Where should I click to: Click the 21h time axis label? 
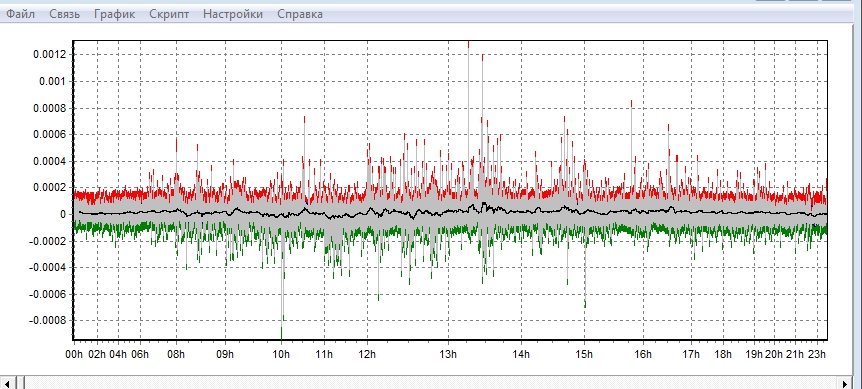pos(794,354)
